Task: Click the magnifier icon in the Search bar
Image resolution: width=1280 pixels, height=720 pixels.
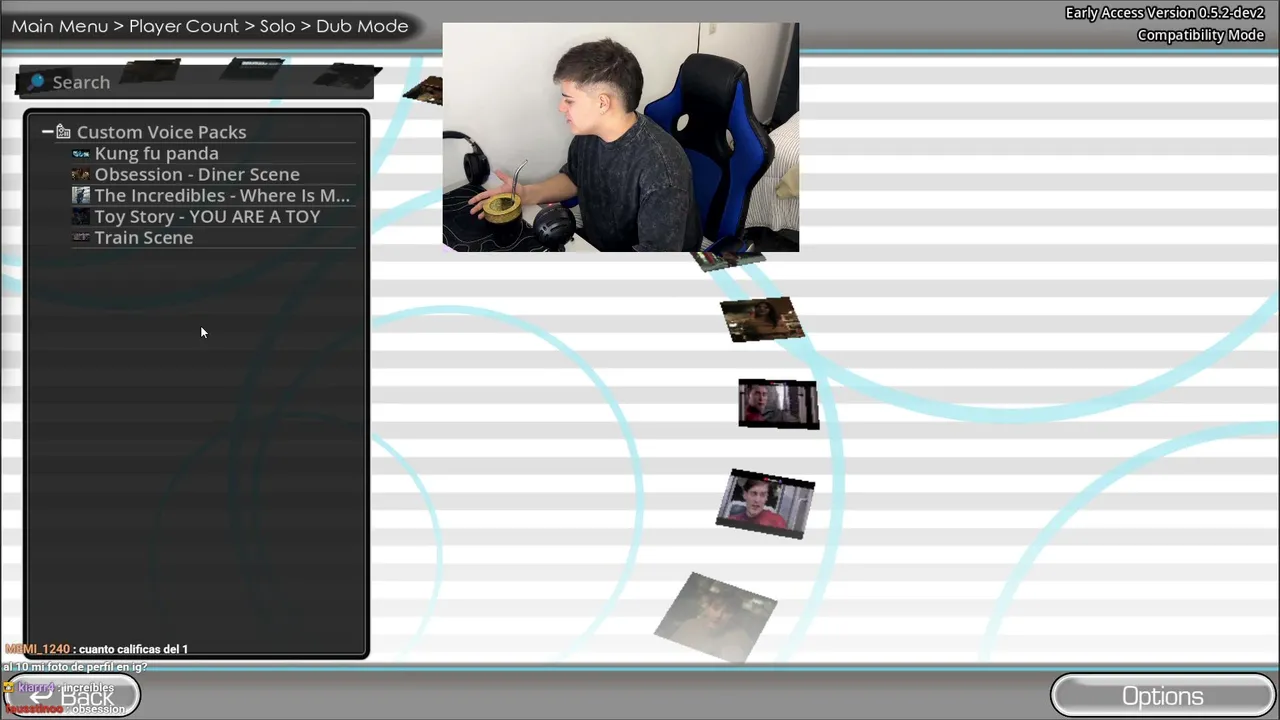Action: pyautogui.click(x=35, y=82)
